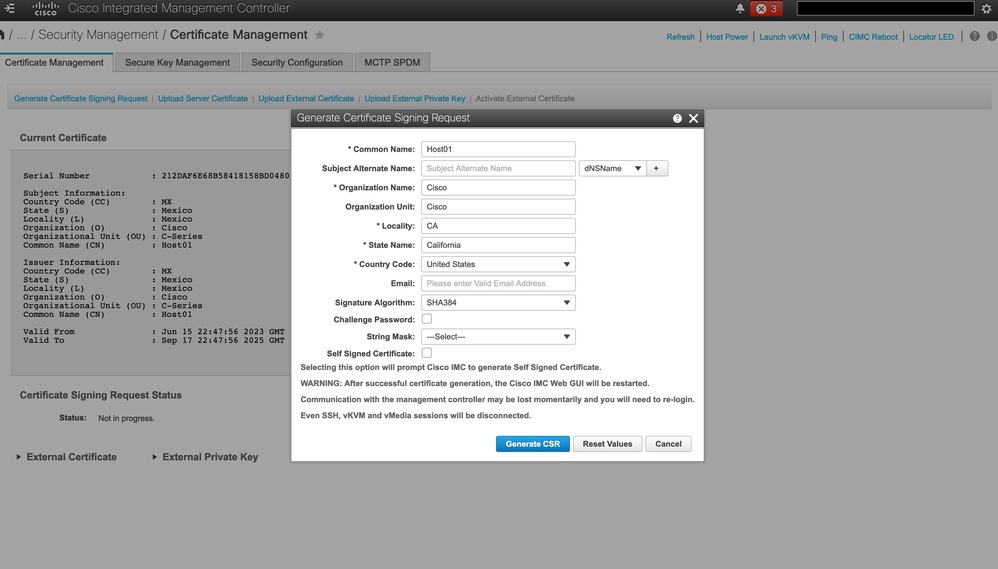Open the settings gear icon
Viewport: 998px width, 569px height.
point(987,8)
